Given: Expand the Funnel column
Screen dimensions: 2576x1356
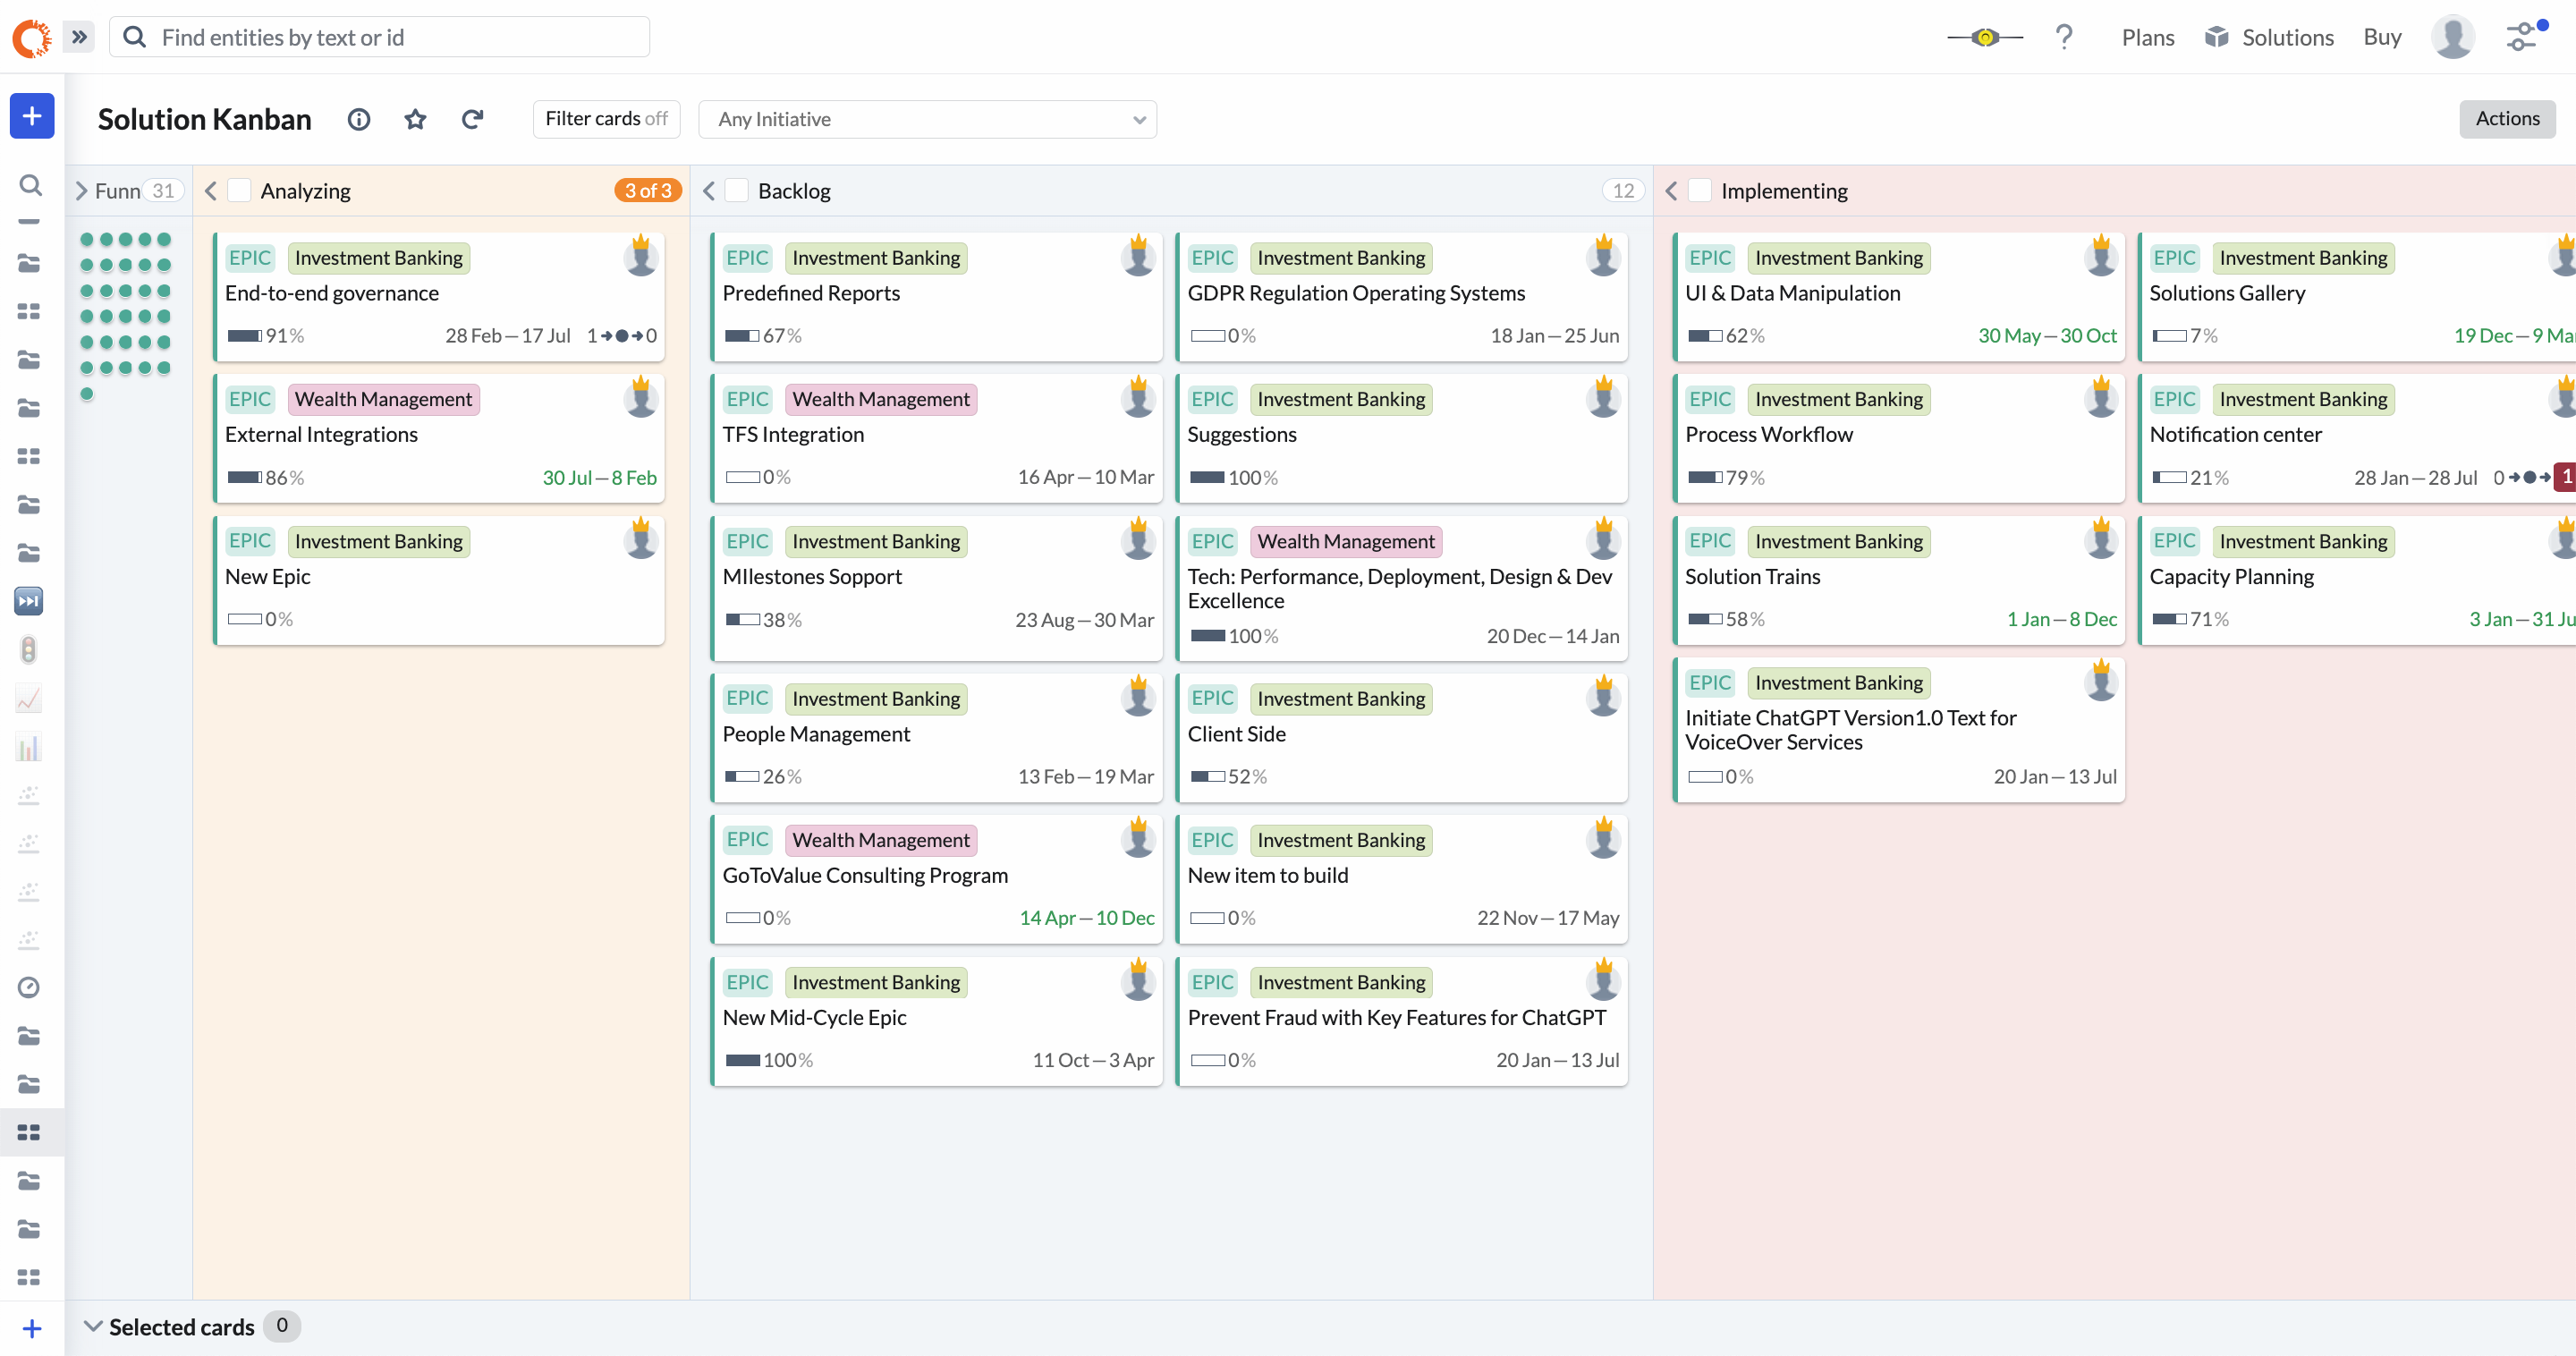Looking at the screenshot, I should pos(82,190).
